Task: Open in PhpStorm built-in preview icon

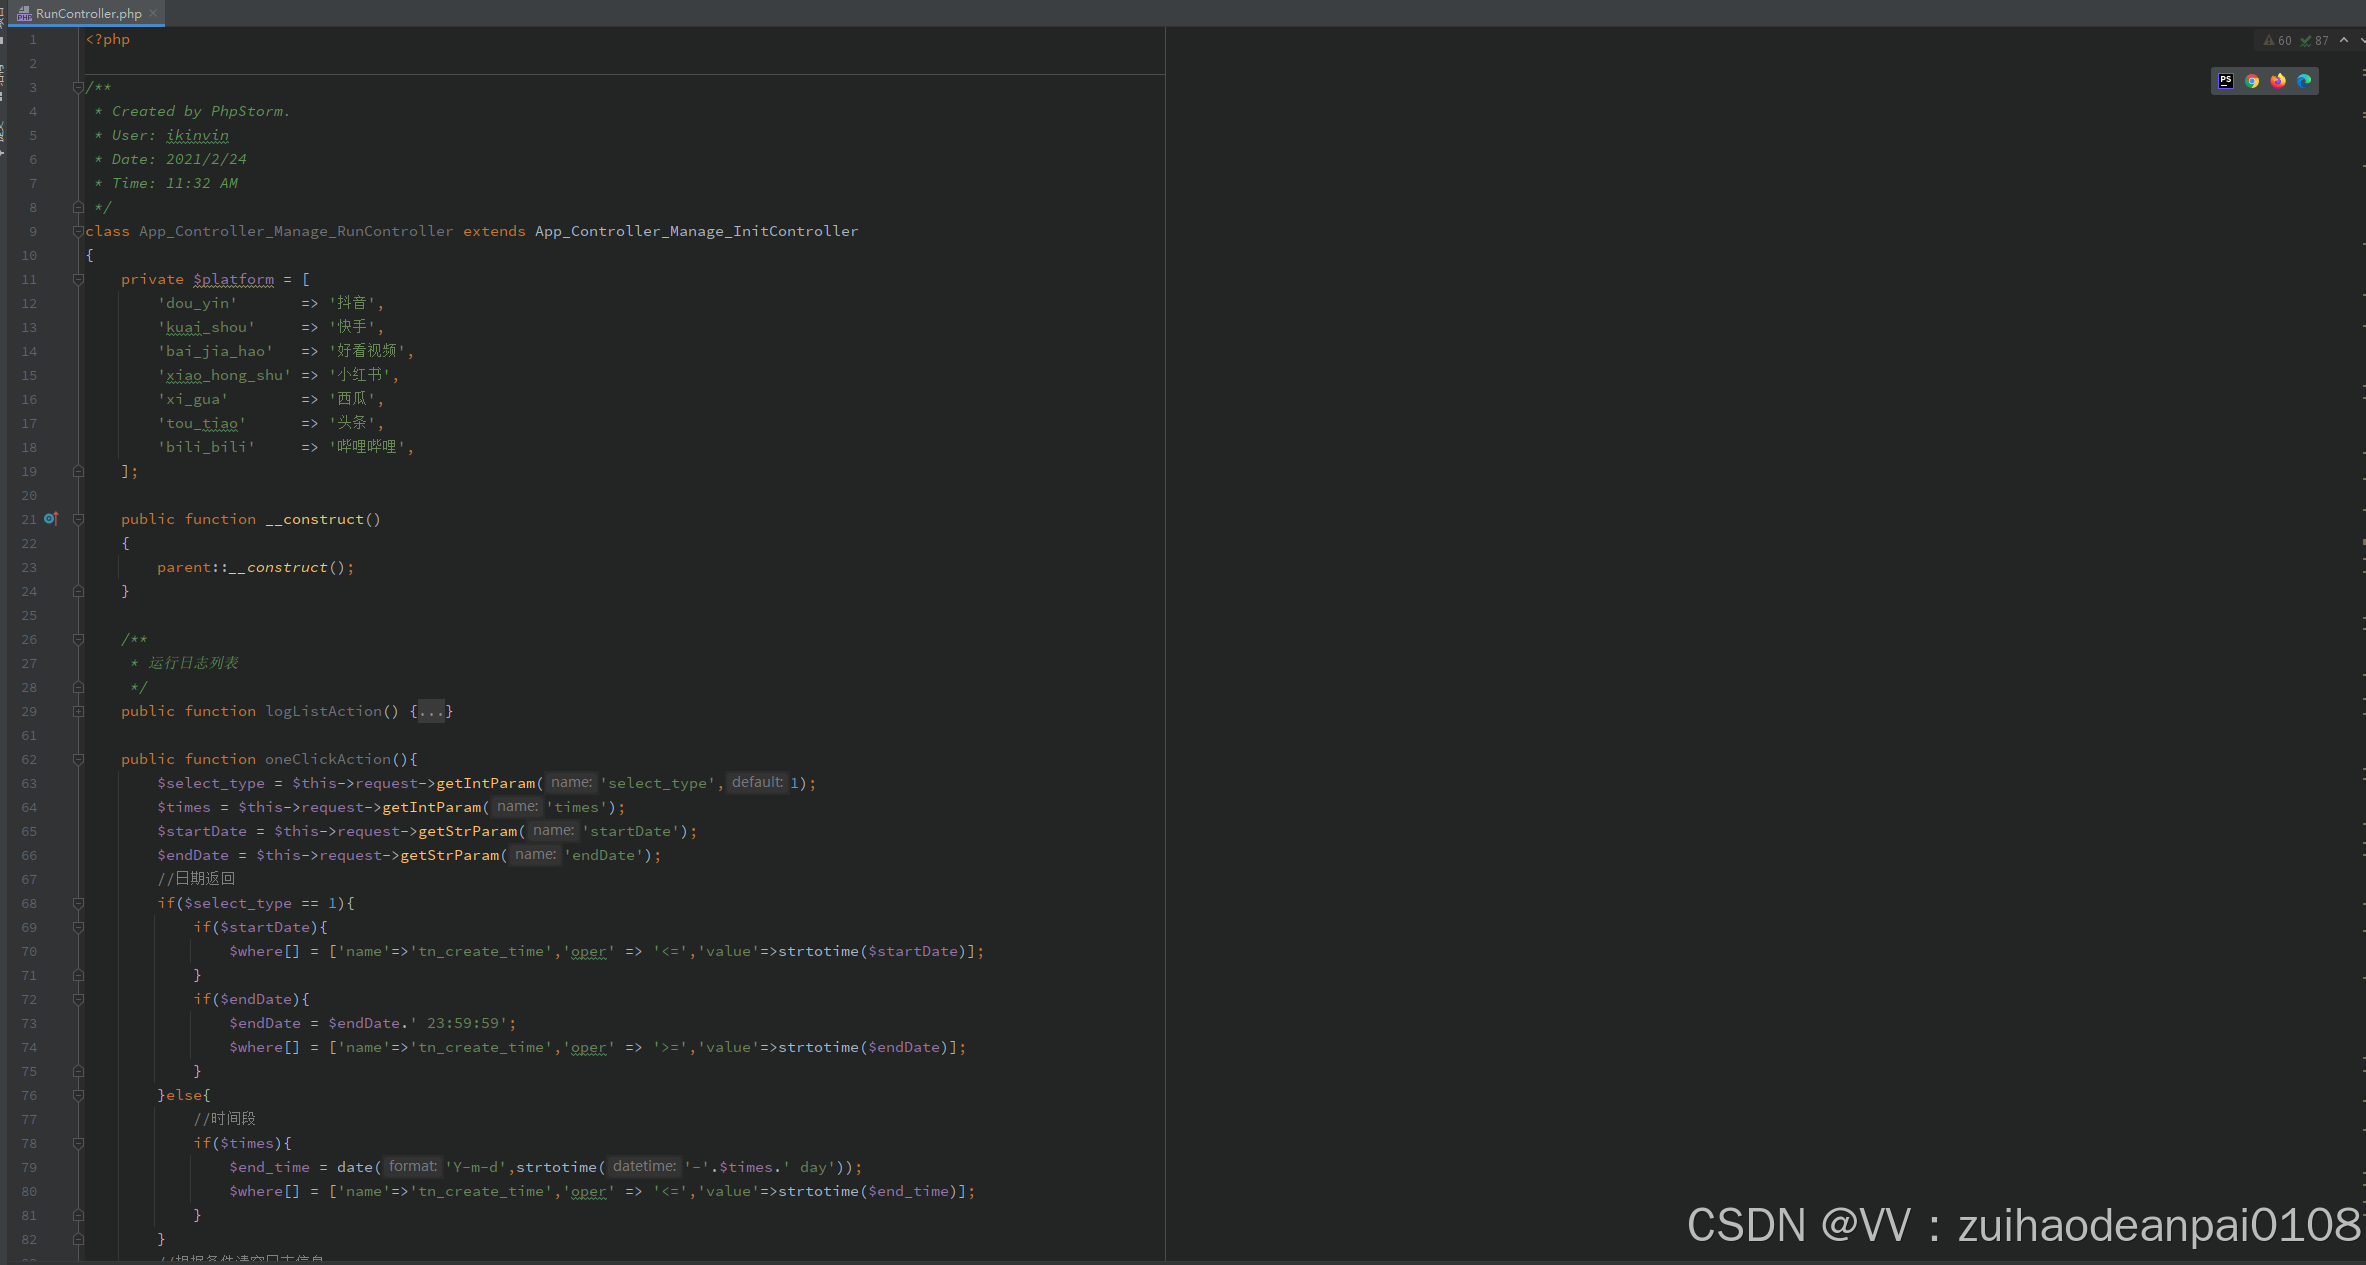Action: coord(2225,81)
